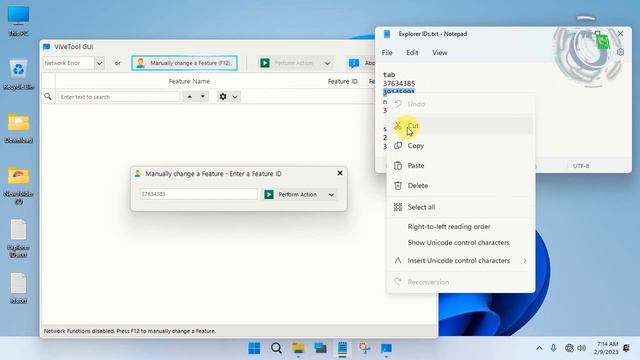Viewport: 640px width, 360px height.
Task: Click the search next down arrow
Action: 202,97
